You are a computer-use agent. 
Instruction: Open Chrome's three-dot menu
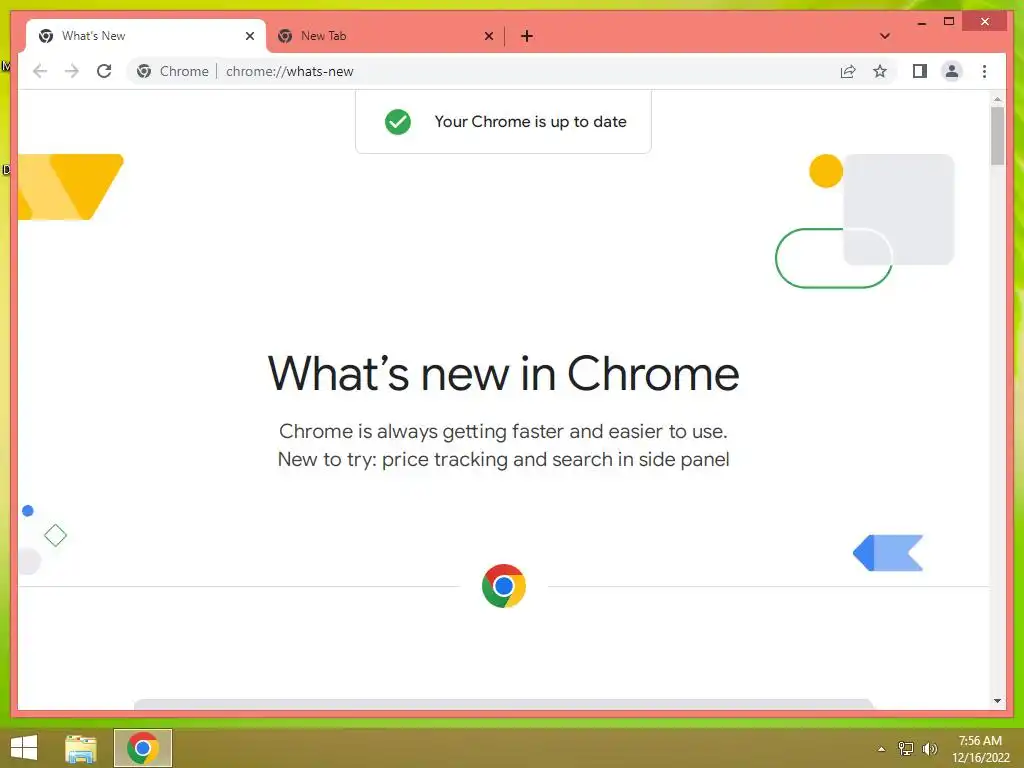tap(984, 71)
